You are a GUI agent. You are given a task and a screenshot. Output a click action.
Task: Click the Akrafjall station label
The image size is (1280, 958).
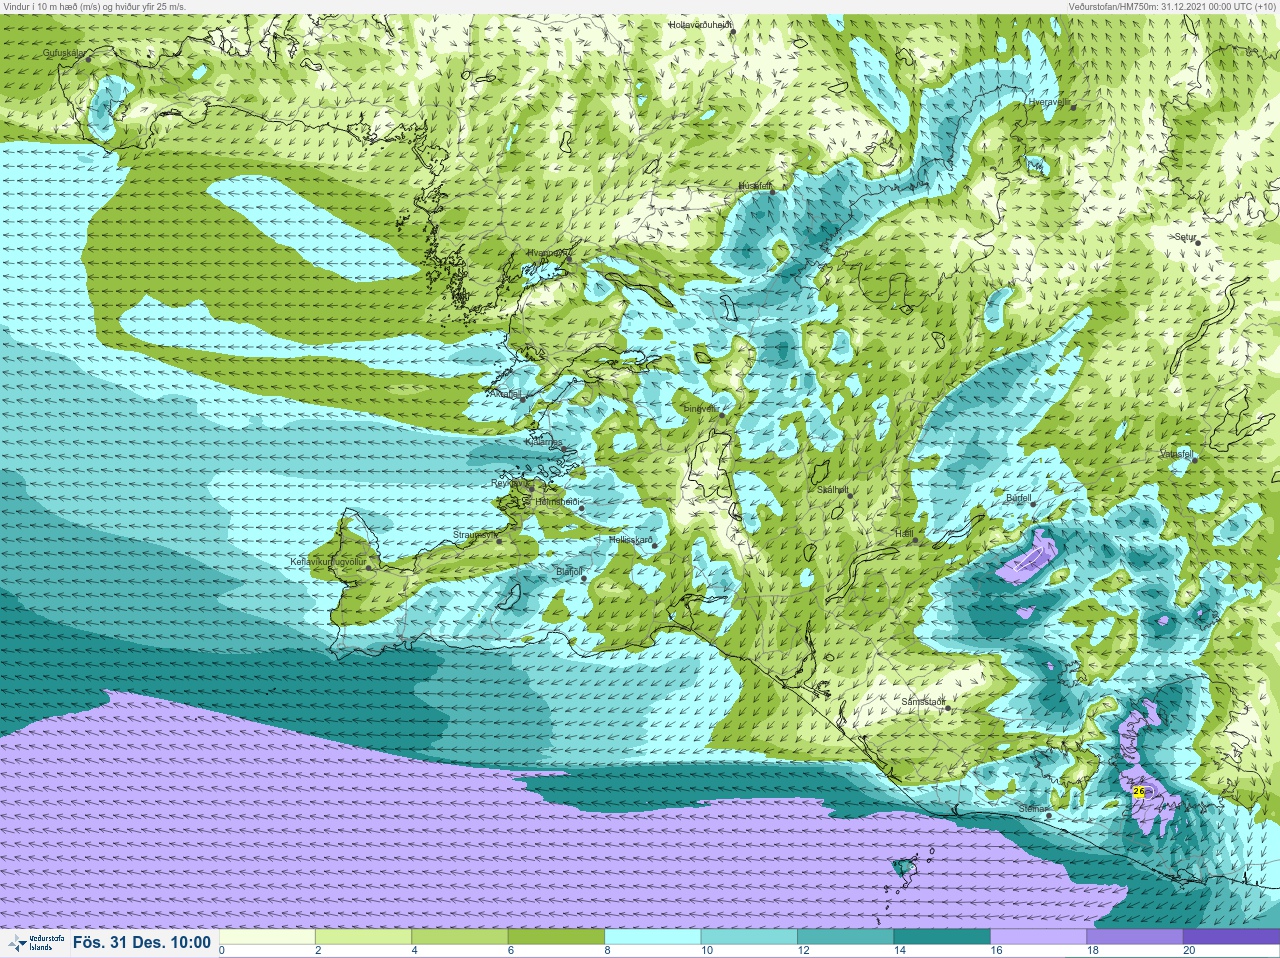tap(506, 394)
